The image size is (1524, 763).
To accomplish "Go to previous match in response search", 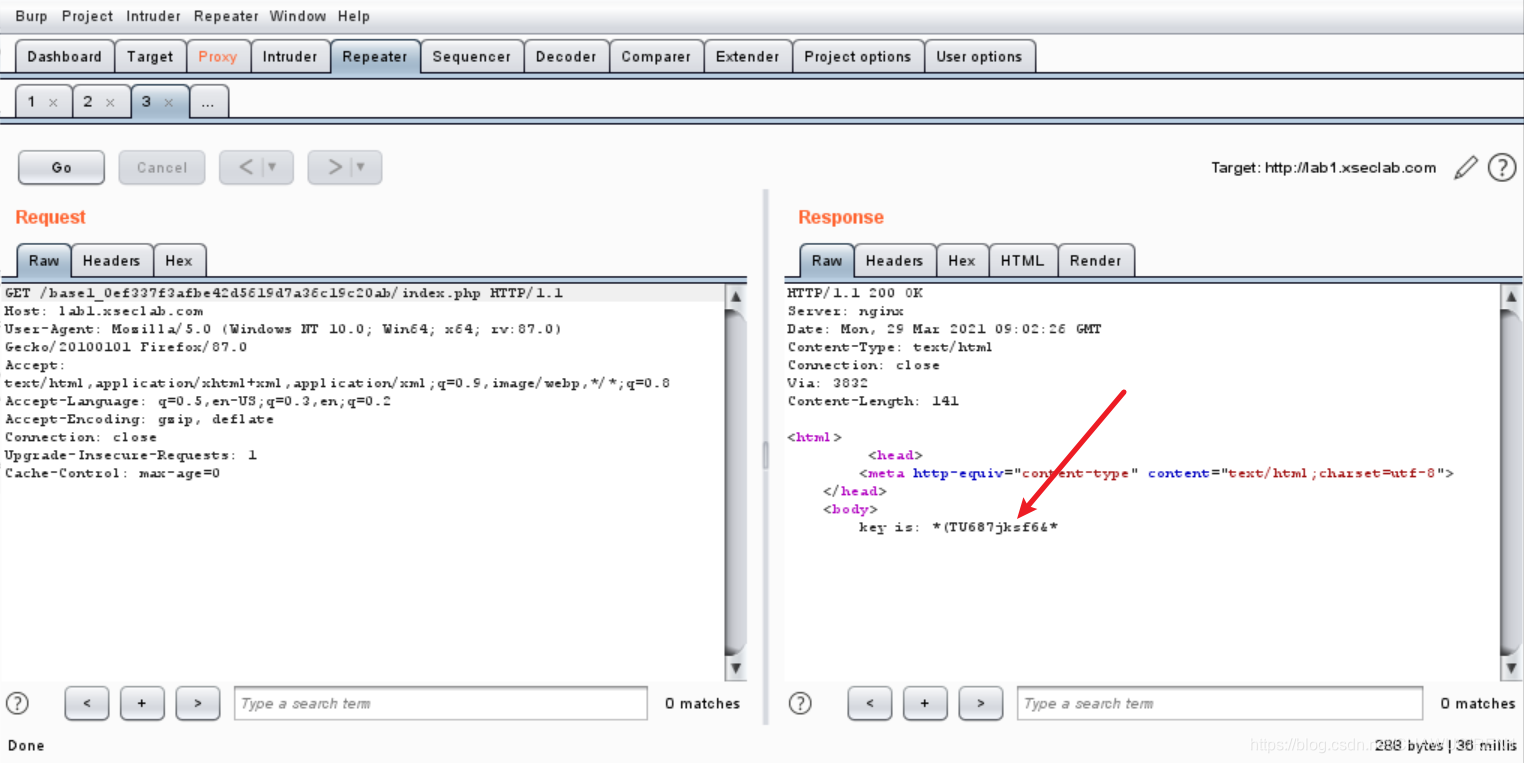I will tap(870, 703).
